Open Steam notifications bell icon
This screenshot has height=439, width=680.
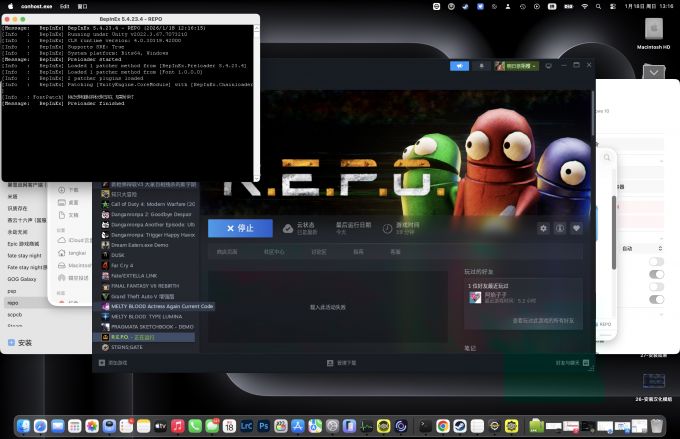pos(482,66)
